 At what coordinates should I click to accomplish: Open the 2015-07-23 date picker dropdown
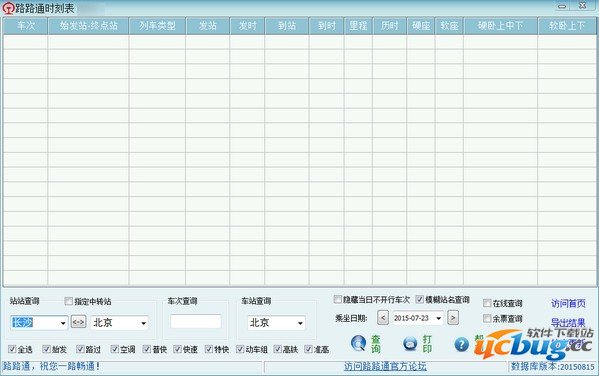click(439, 318)
